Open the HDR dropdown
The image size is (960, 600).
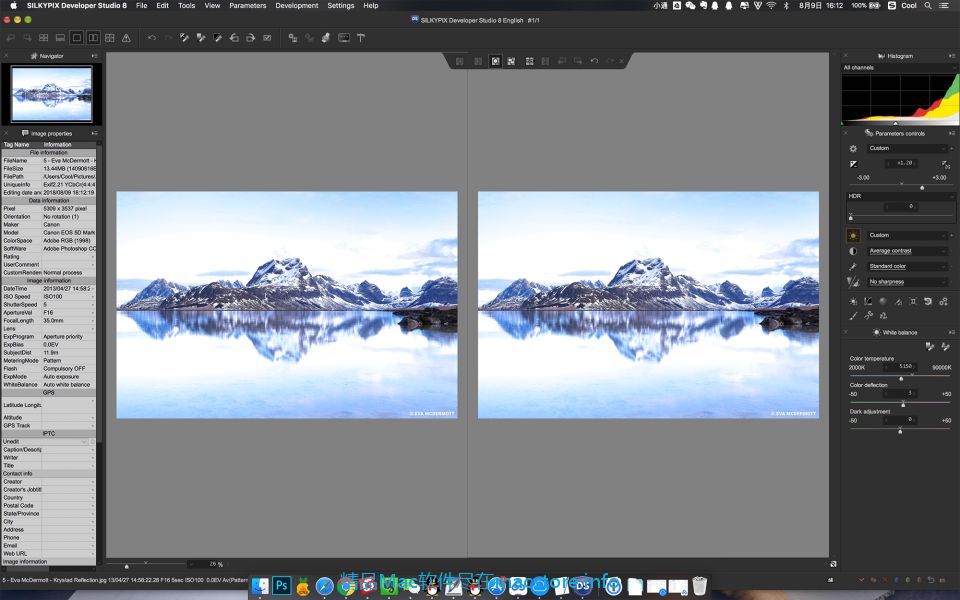click(x=901, y=196)
